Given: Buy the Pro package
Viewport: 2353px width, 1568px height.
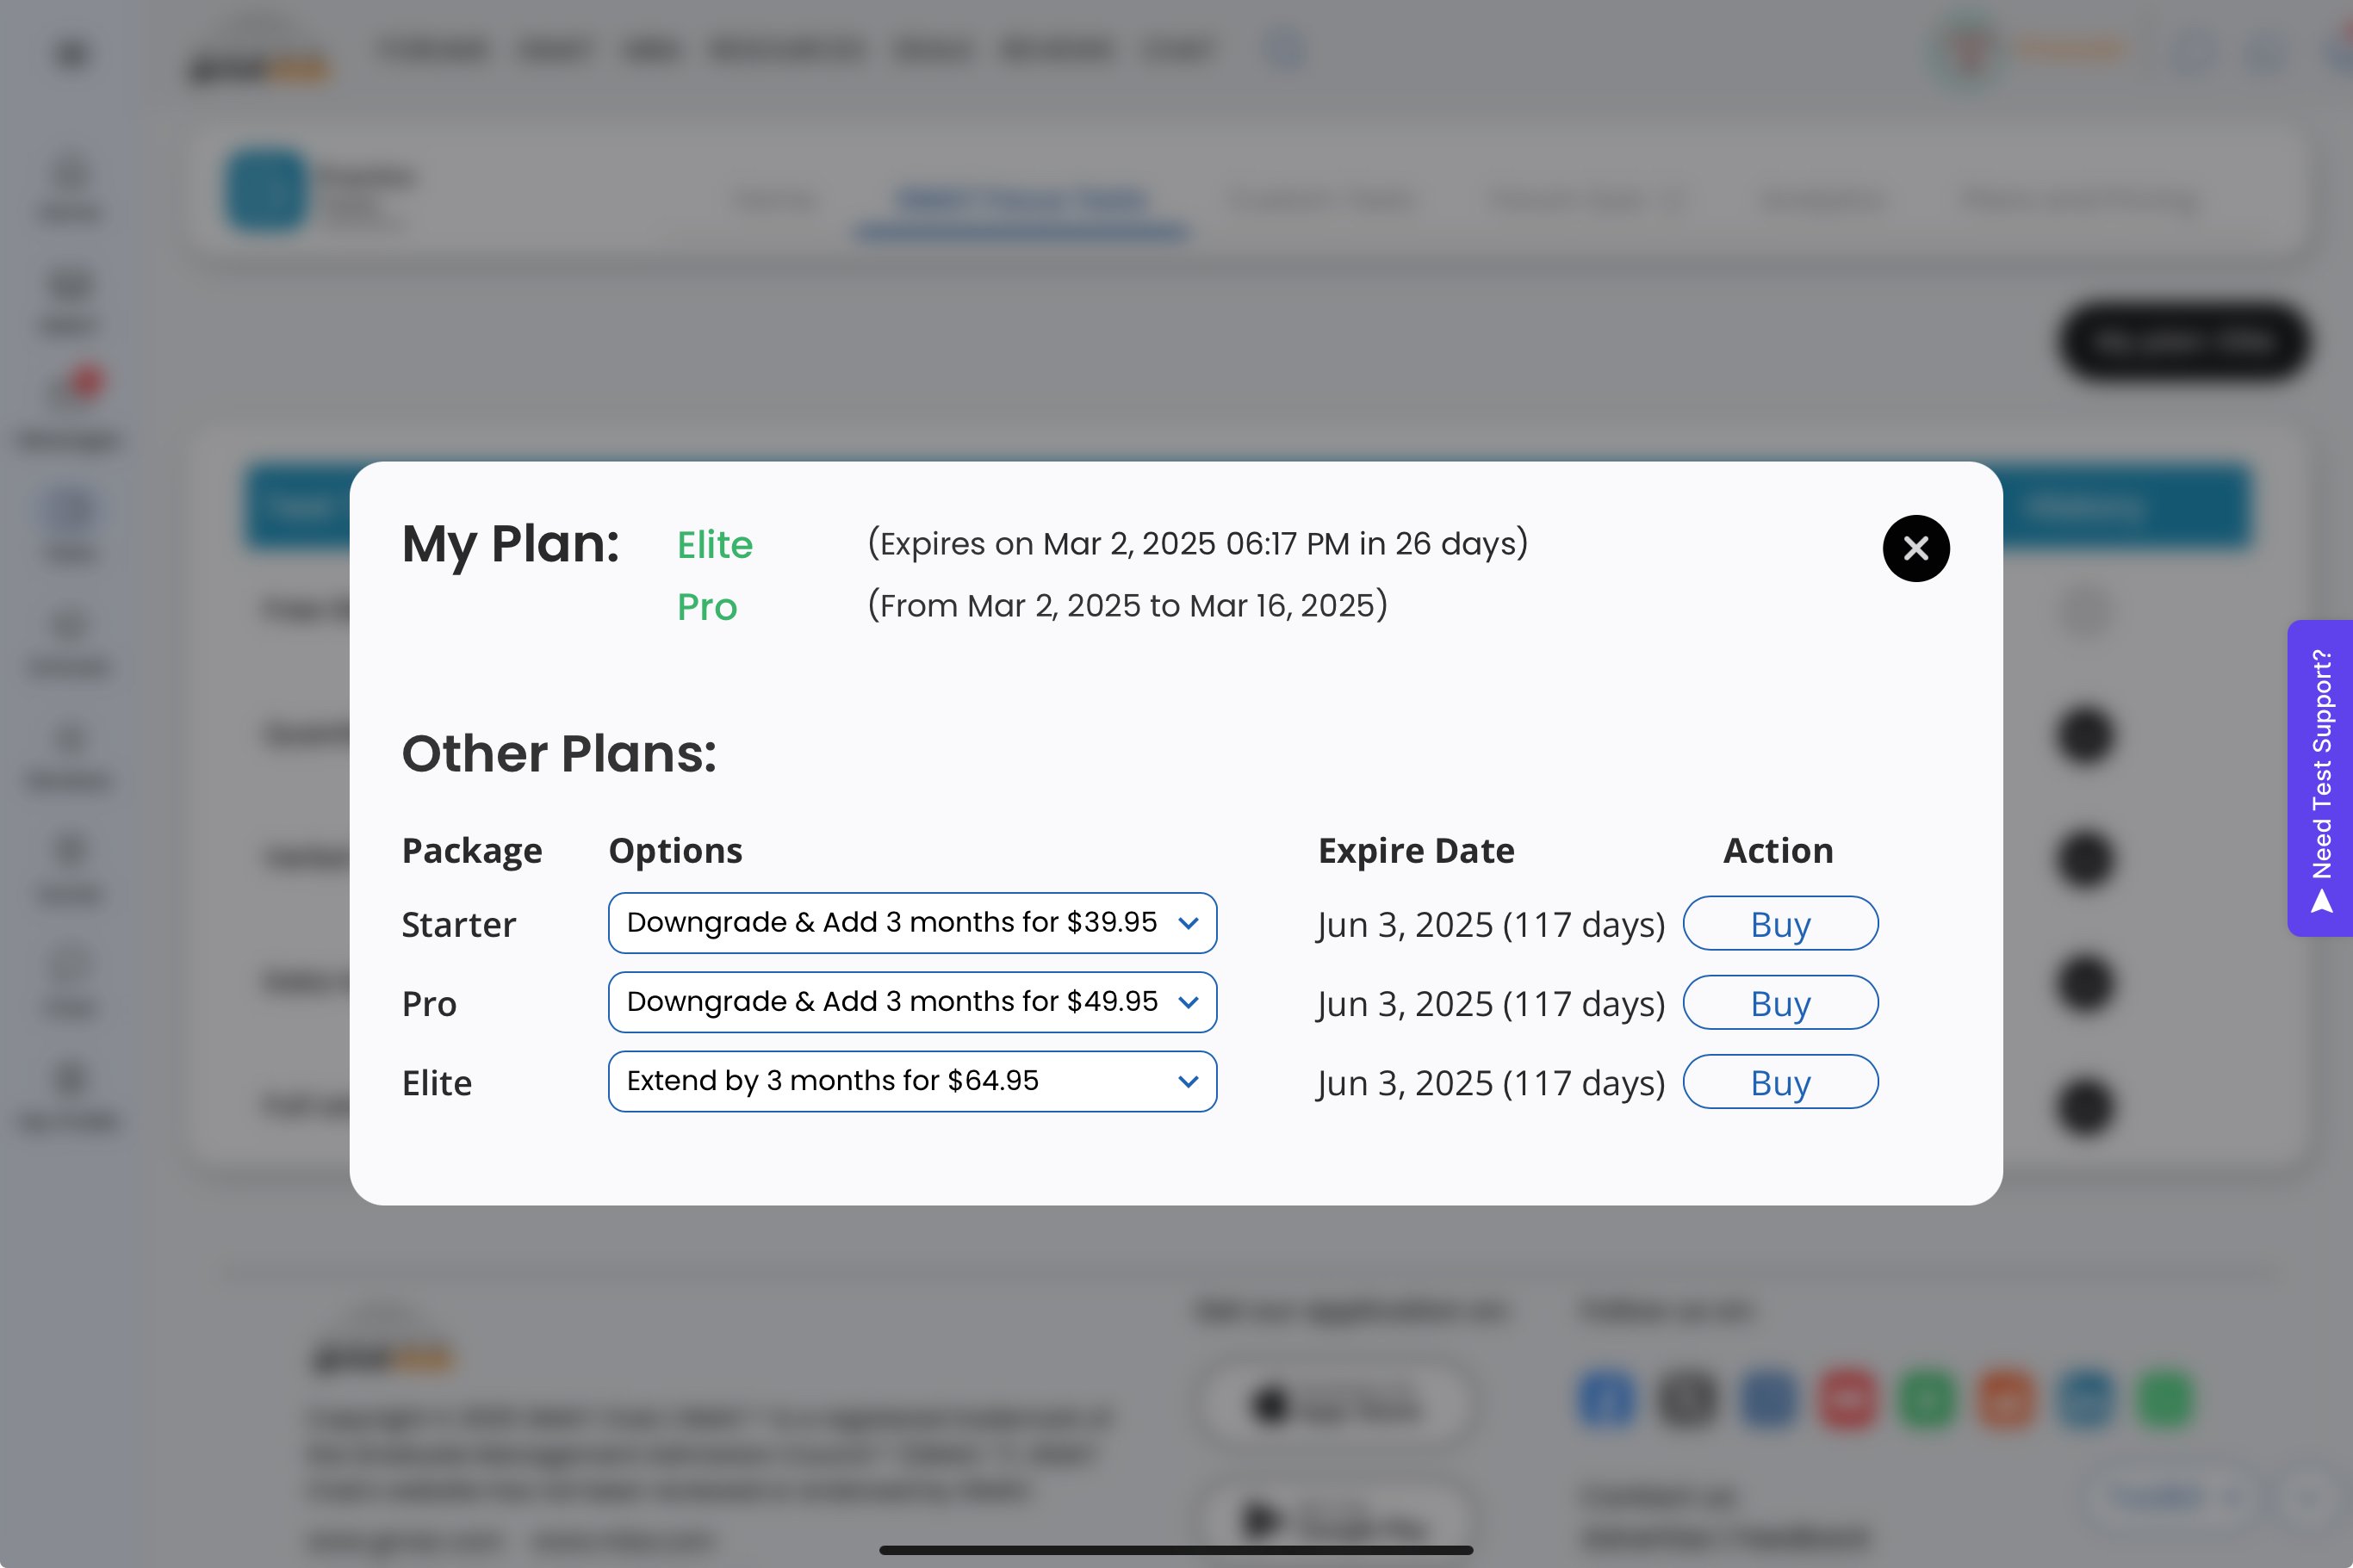Looking at the screenshot, I should [1779, 1002].
